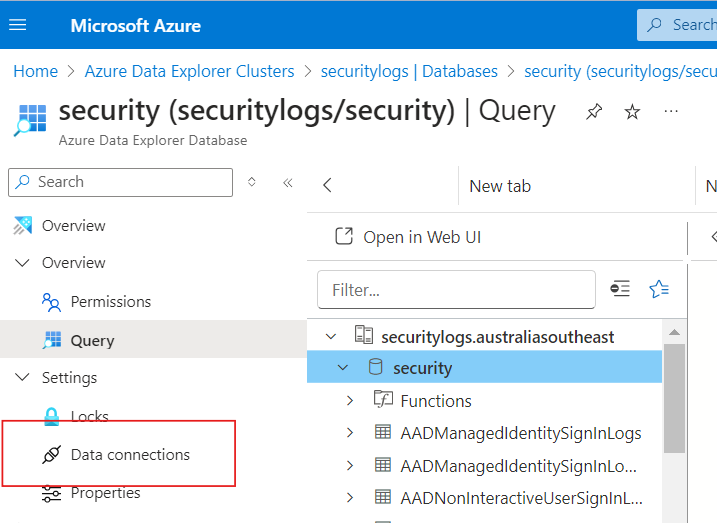717x523 pixels.
Task: Focus the left menu Search box
Action: 120,182
